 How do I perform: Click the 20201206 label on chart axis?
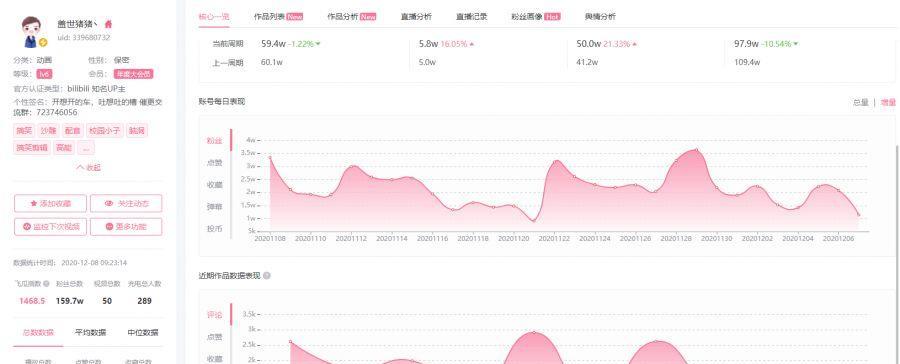click(839, 238)
